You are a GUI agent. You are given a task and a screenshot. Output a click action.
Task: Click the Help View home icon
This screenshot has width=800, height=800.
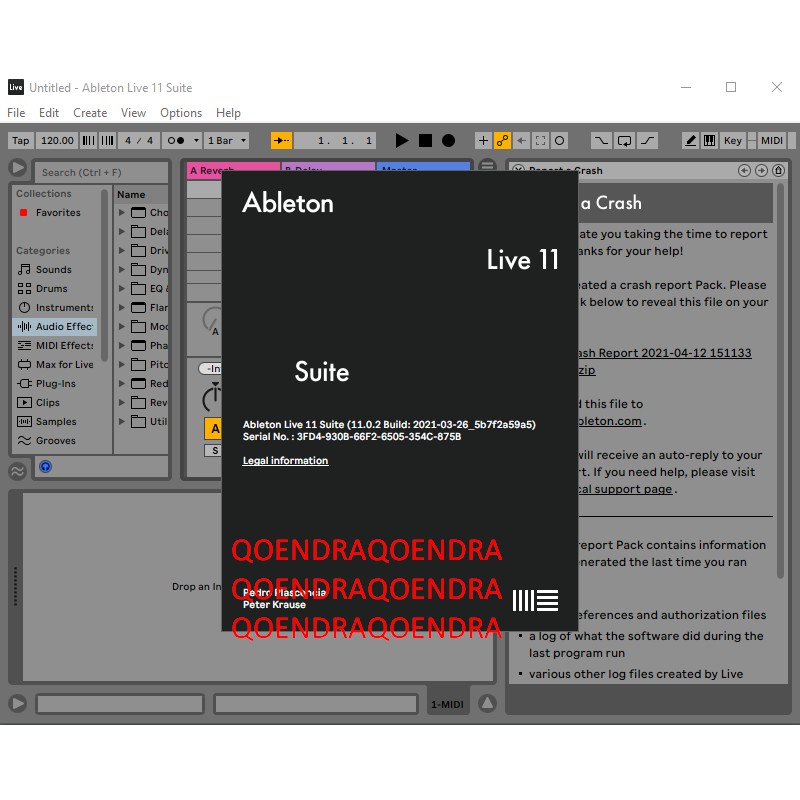(778, 170)
